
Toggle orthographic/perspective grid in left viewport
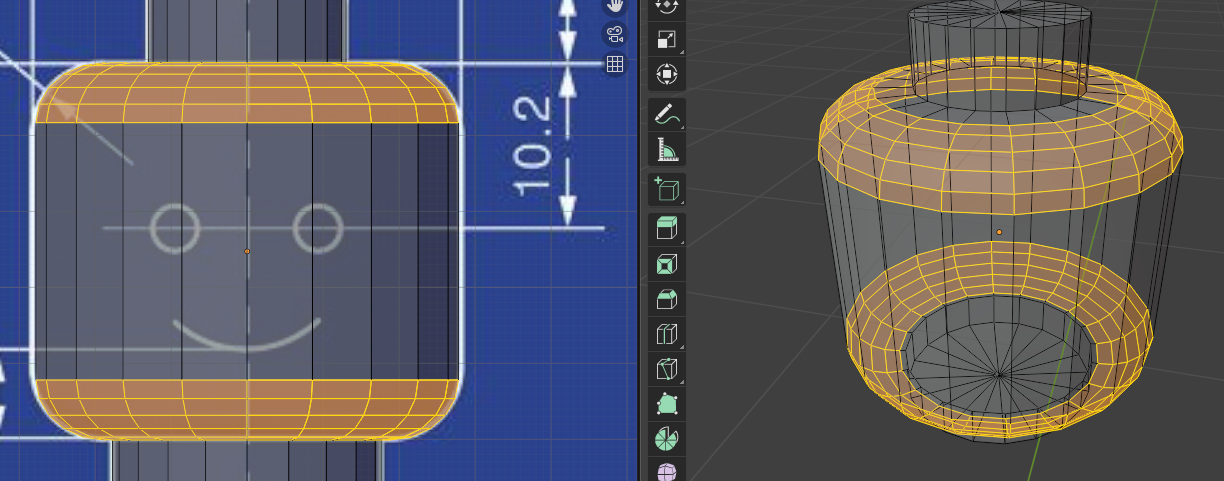click(615, 64)
